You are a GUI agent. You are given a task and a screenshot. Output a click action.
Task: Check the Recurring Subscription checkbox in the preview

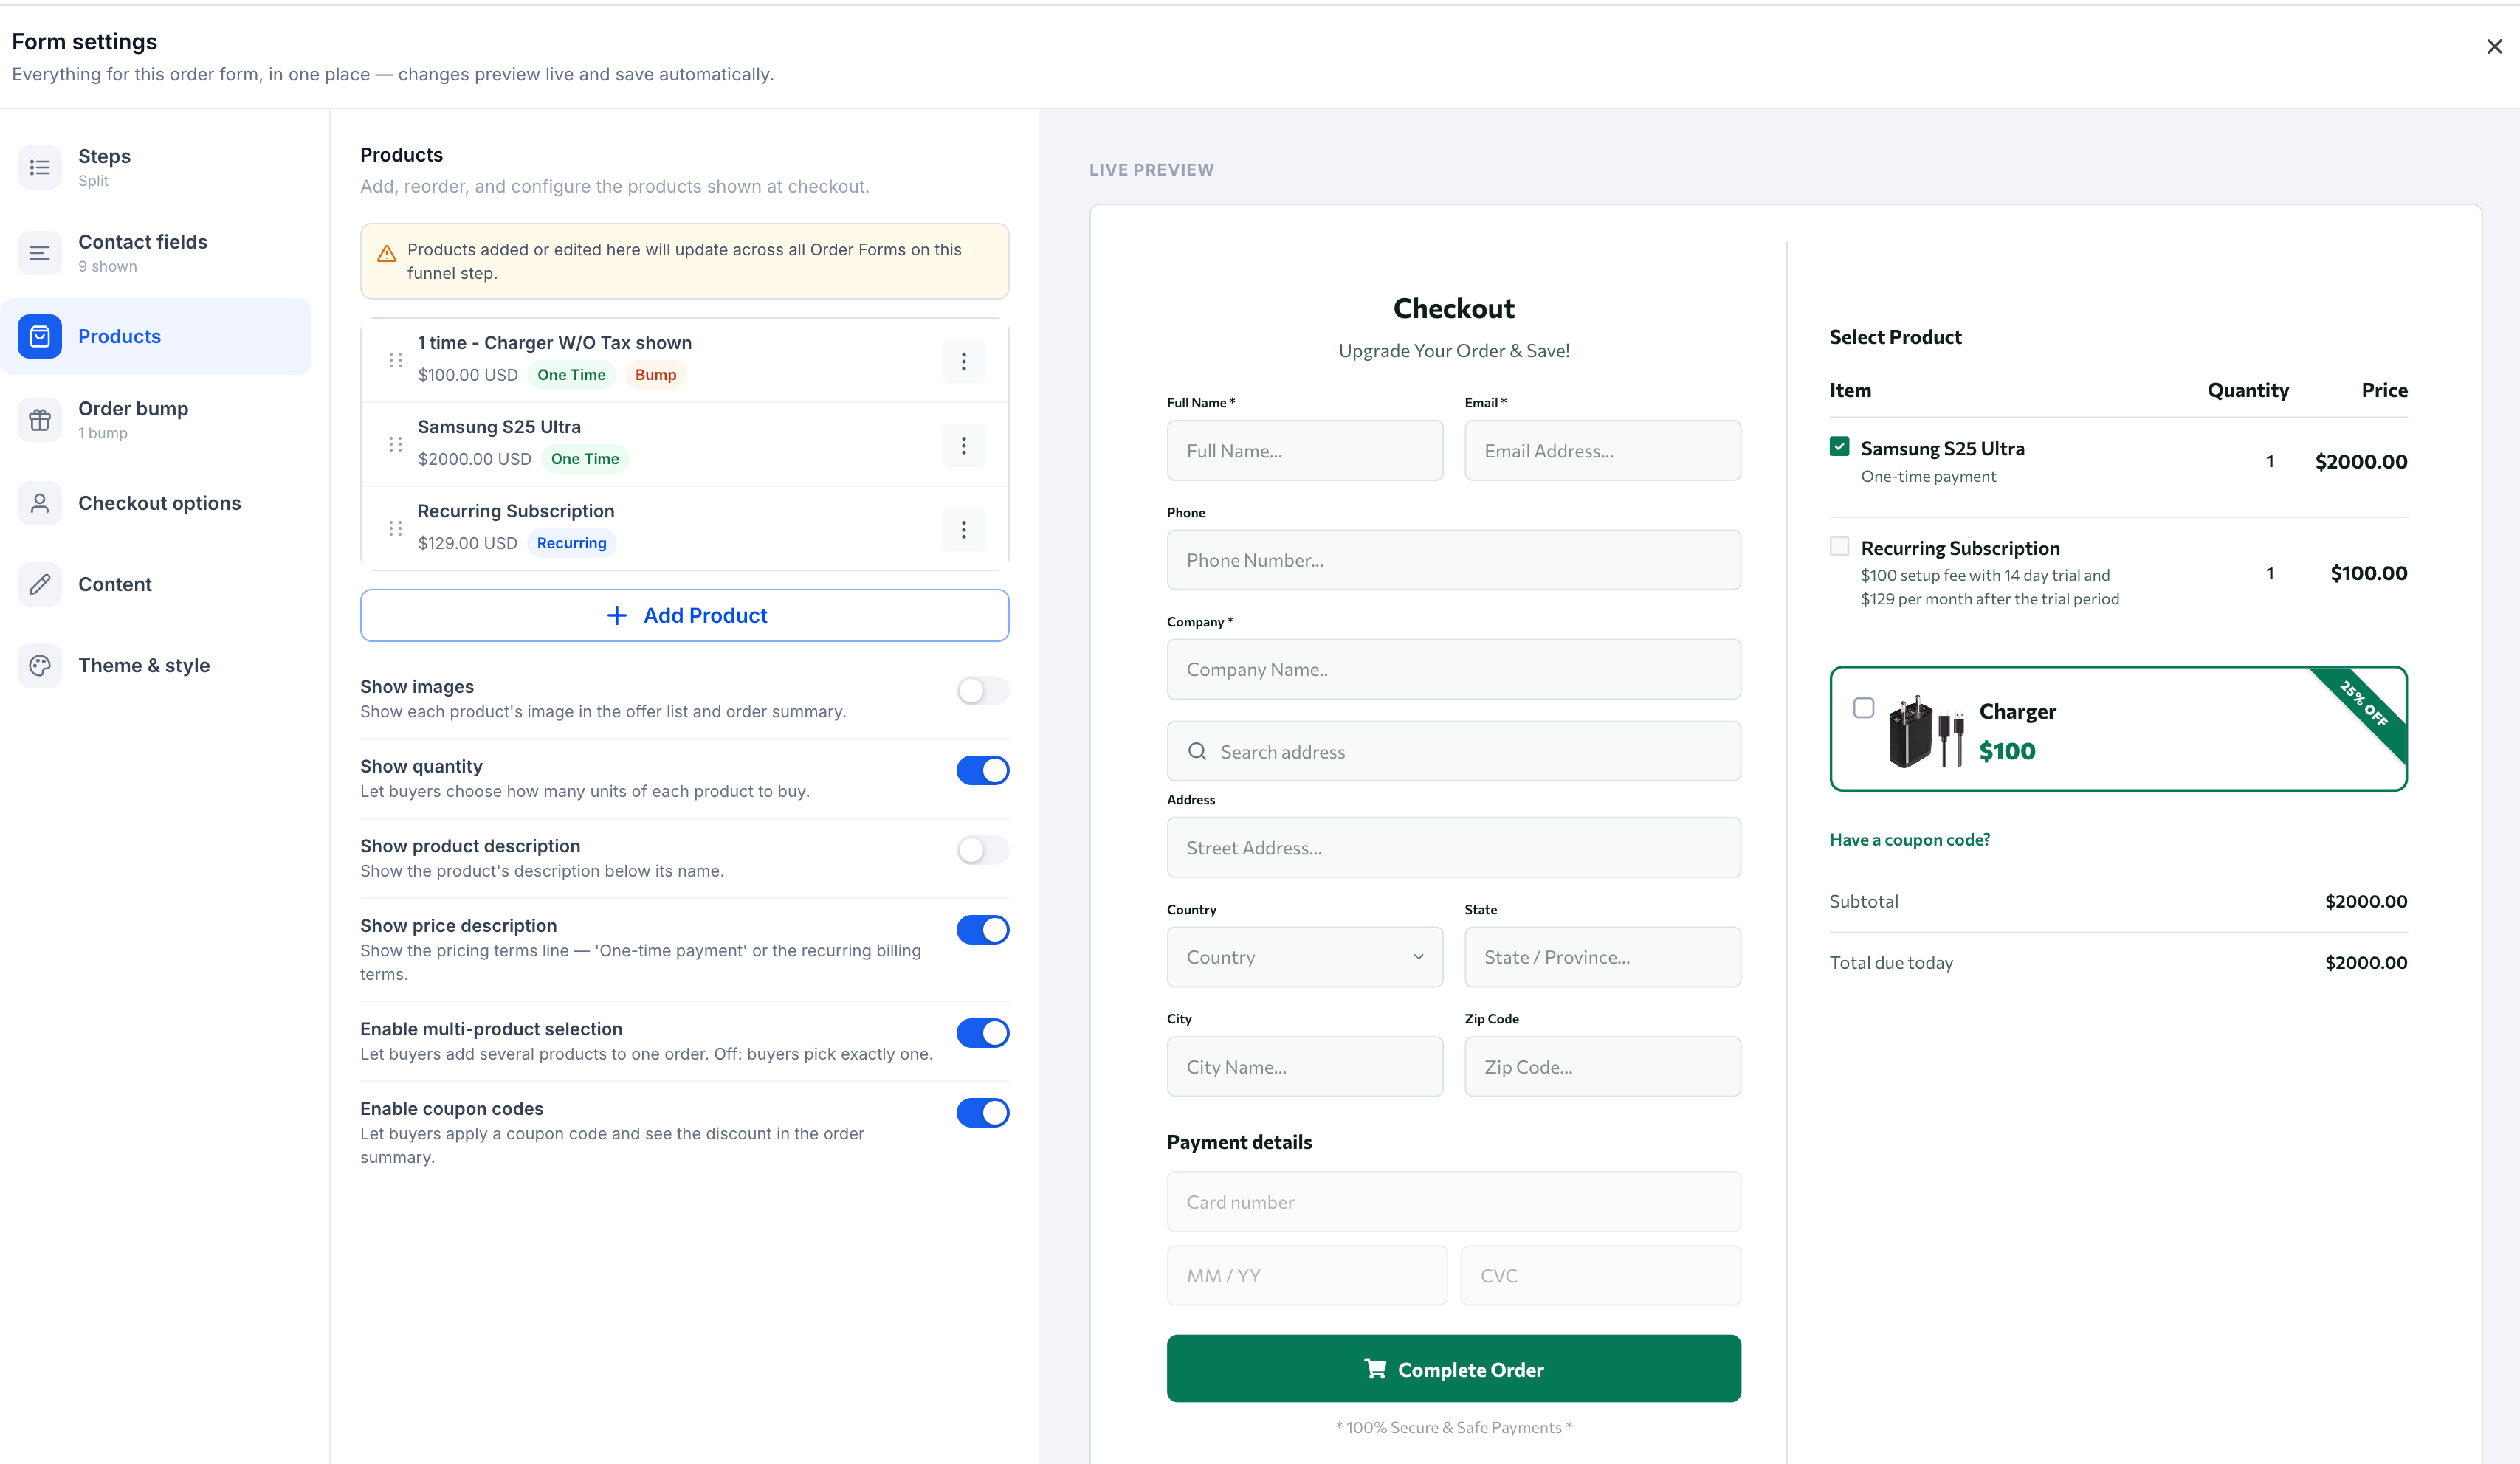[1839, 546]
